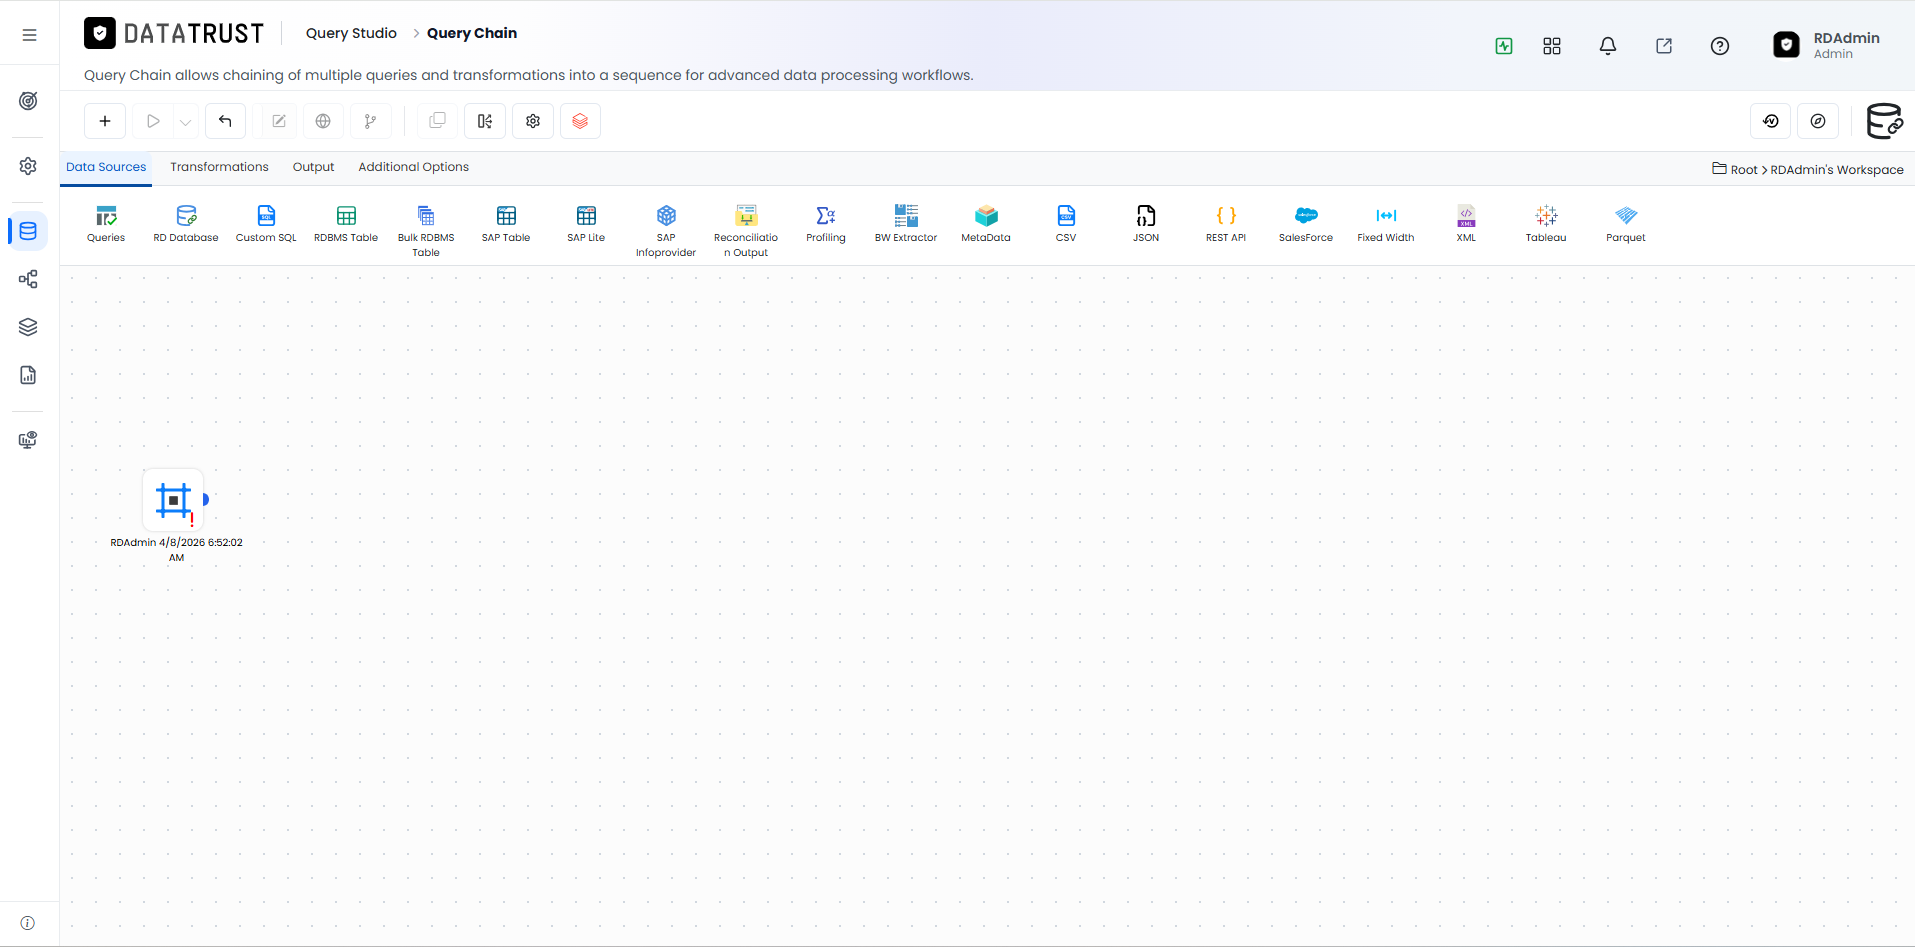Click the flow diagram sidebar icon
The image size is (1915, 947).
29,279
